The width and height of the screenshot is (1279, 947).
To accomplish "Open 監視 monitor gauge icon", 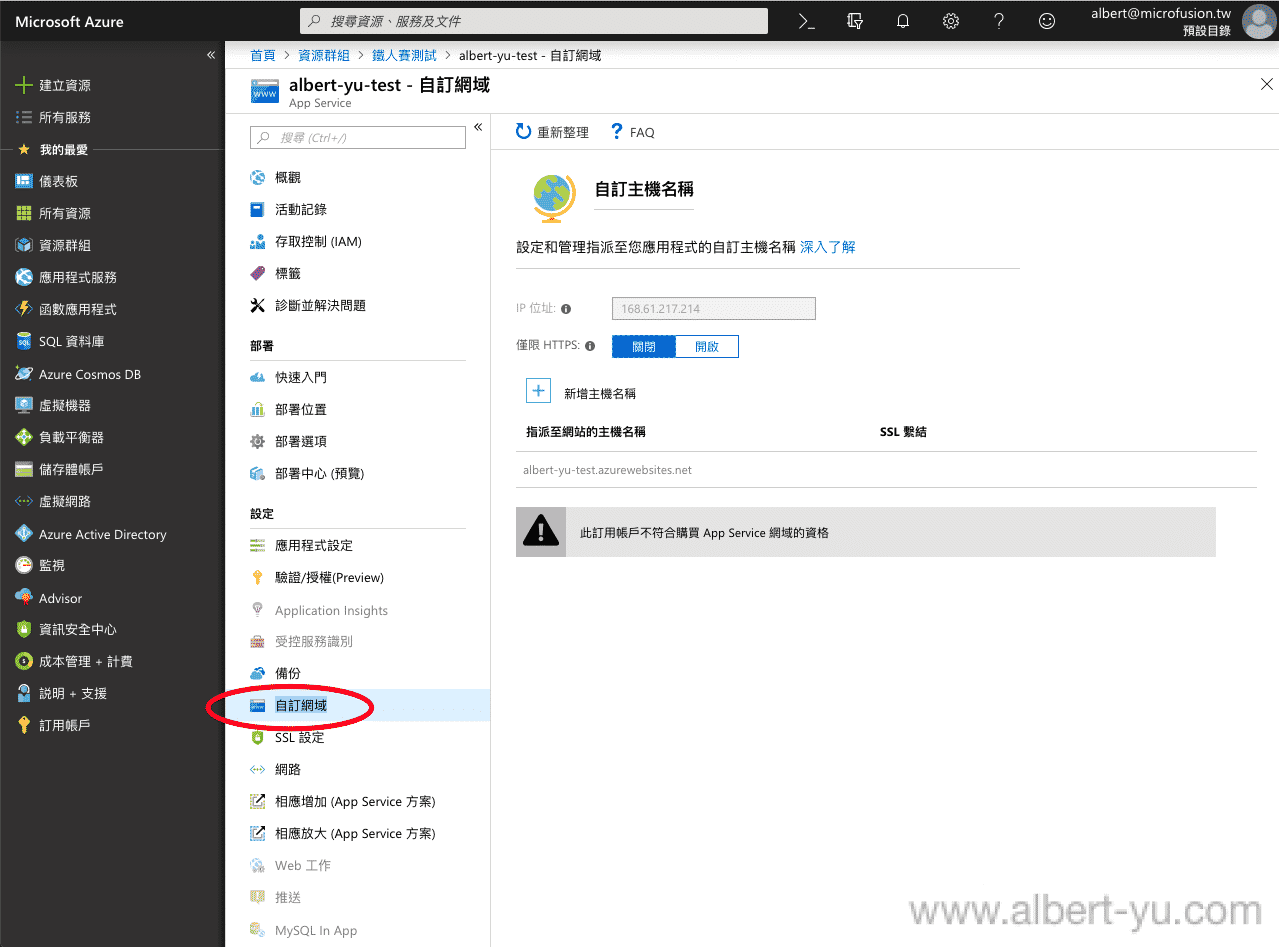I will coord(24,565).
